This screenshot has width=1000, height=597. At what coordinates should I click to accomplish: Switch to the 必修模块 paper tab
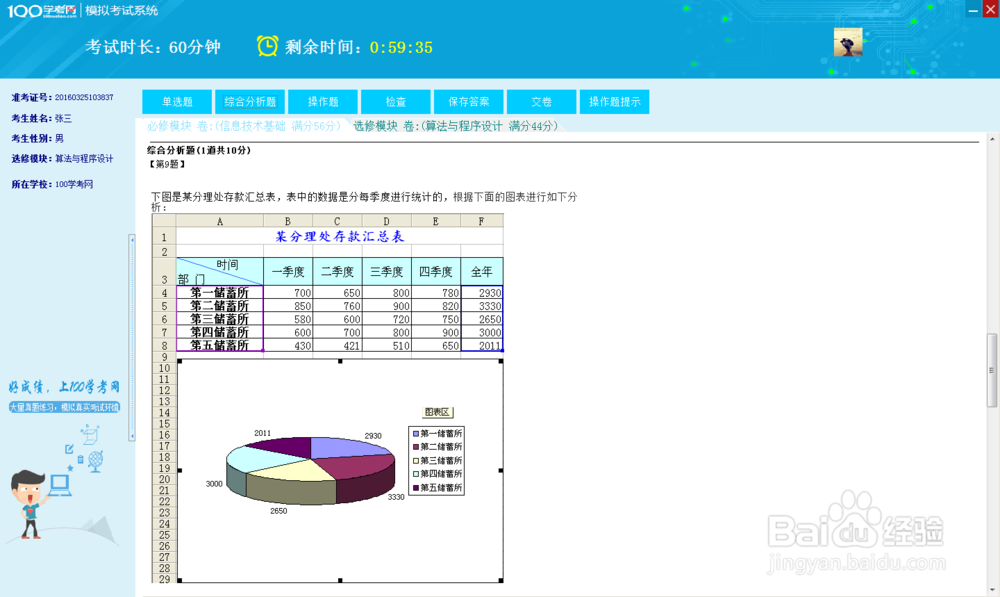tap(245, 126)
